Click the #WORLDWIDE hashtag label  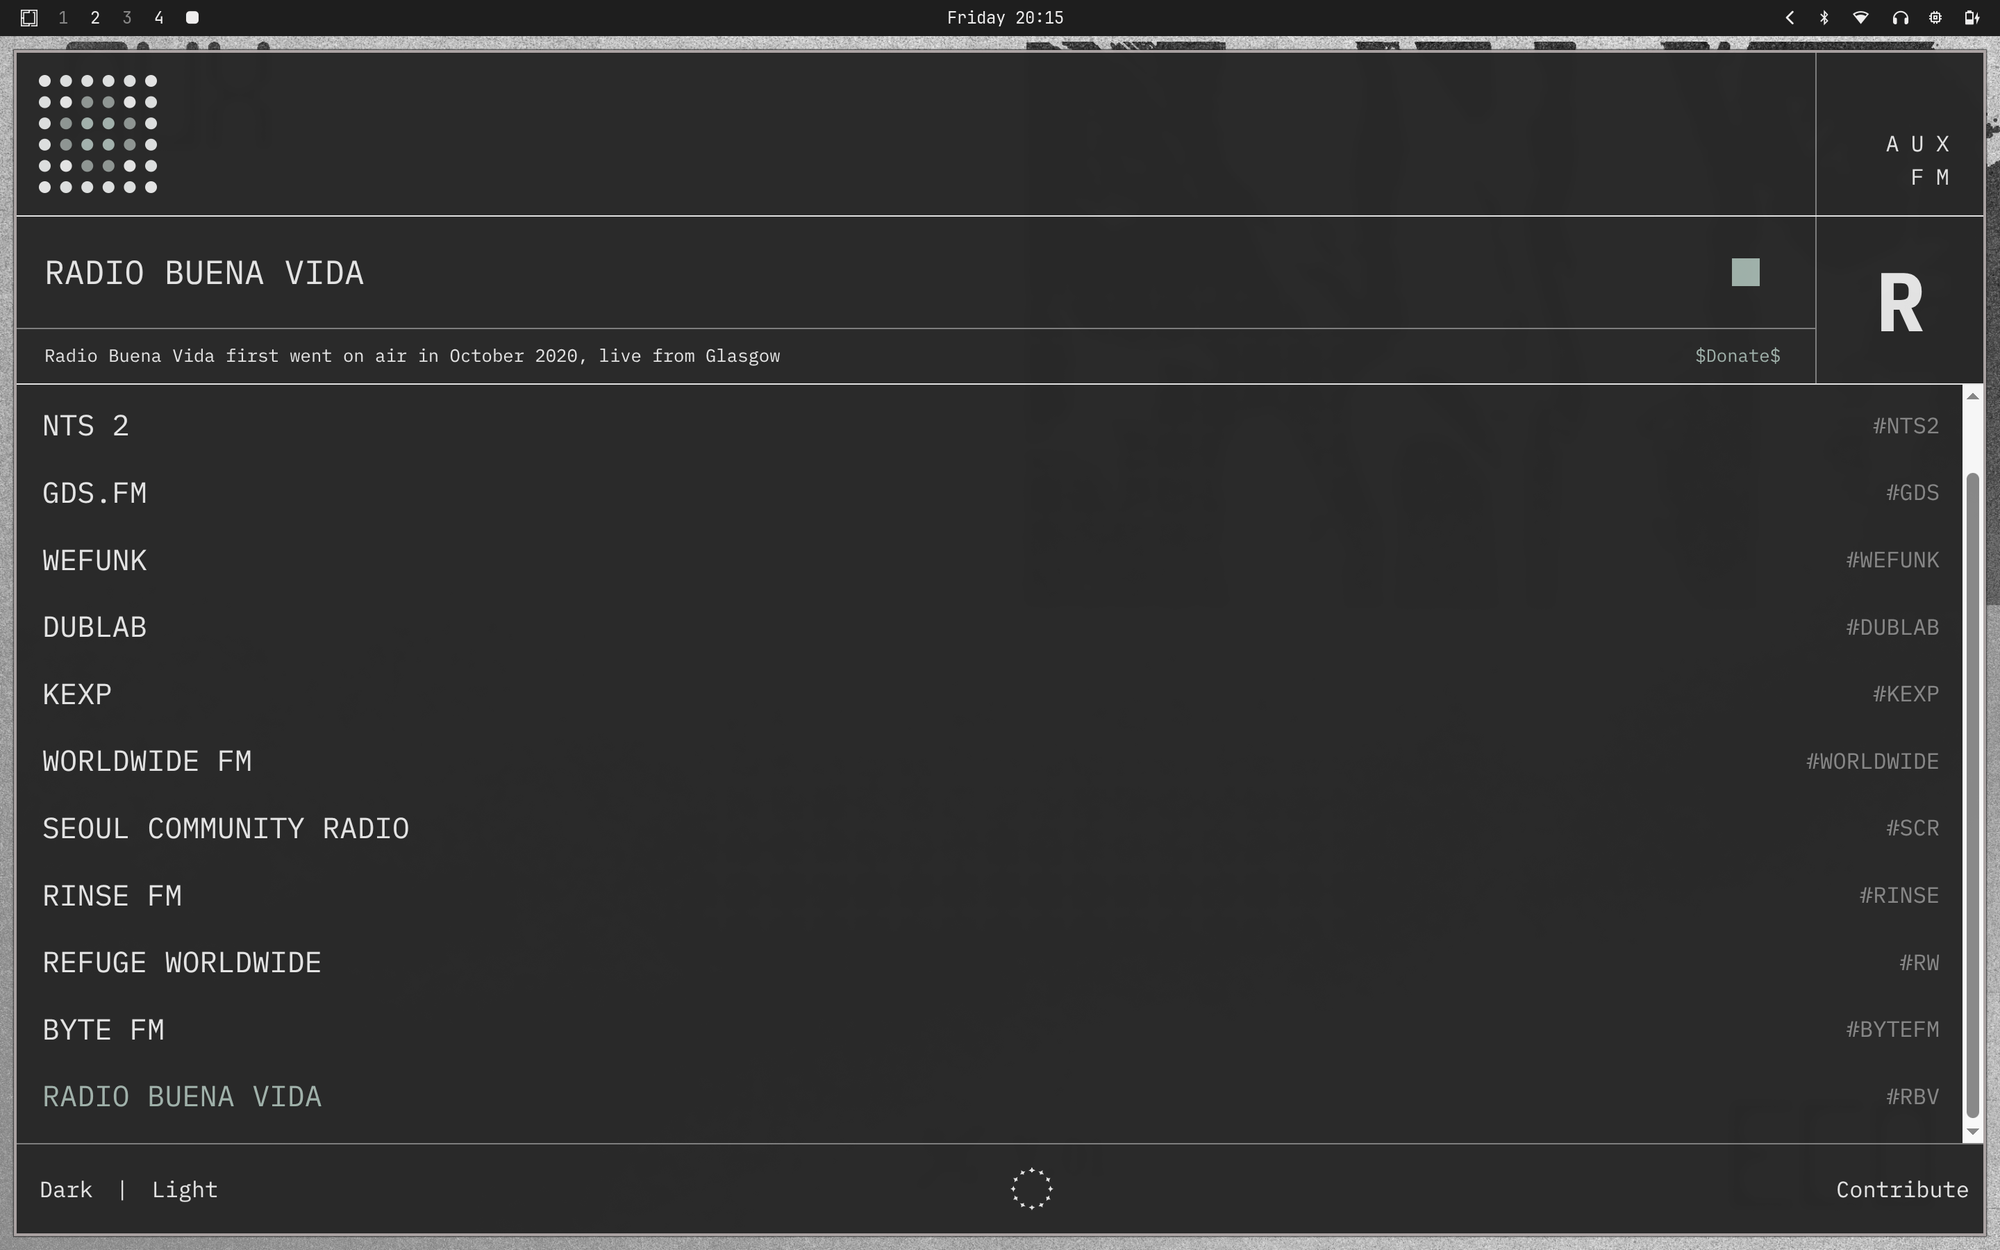pyautogui.click(x=1872, y=762)
